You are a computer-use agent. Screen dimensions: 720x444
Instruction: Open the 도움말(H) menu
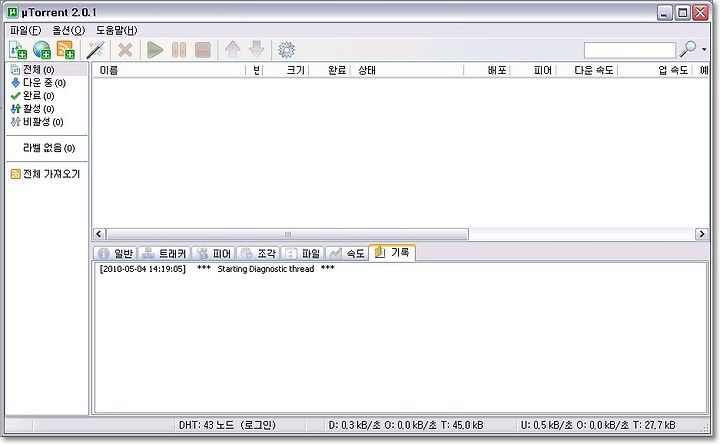(x=116, y=30)
